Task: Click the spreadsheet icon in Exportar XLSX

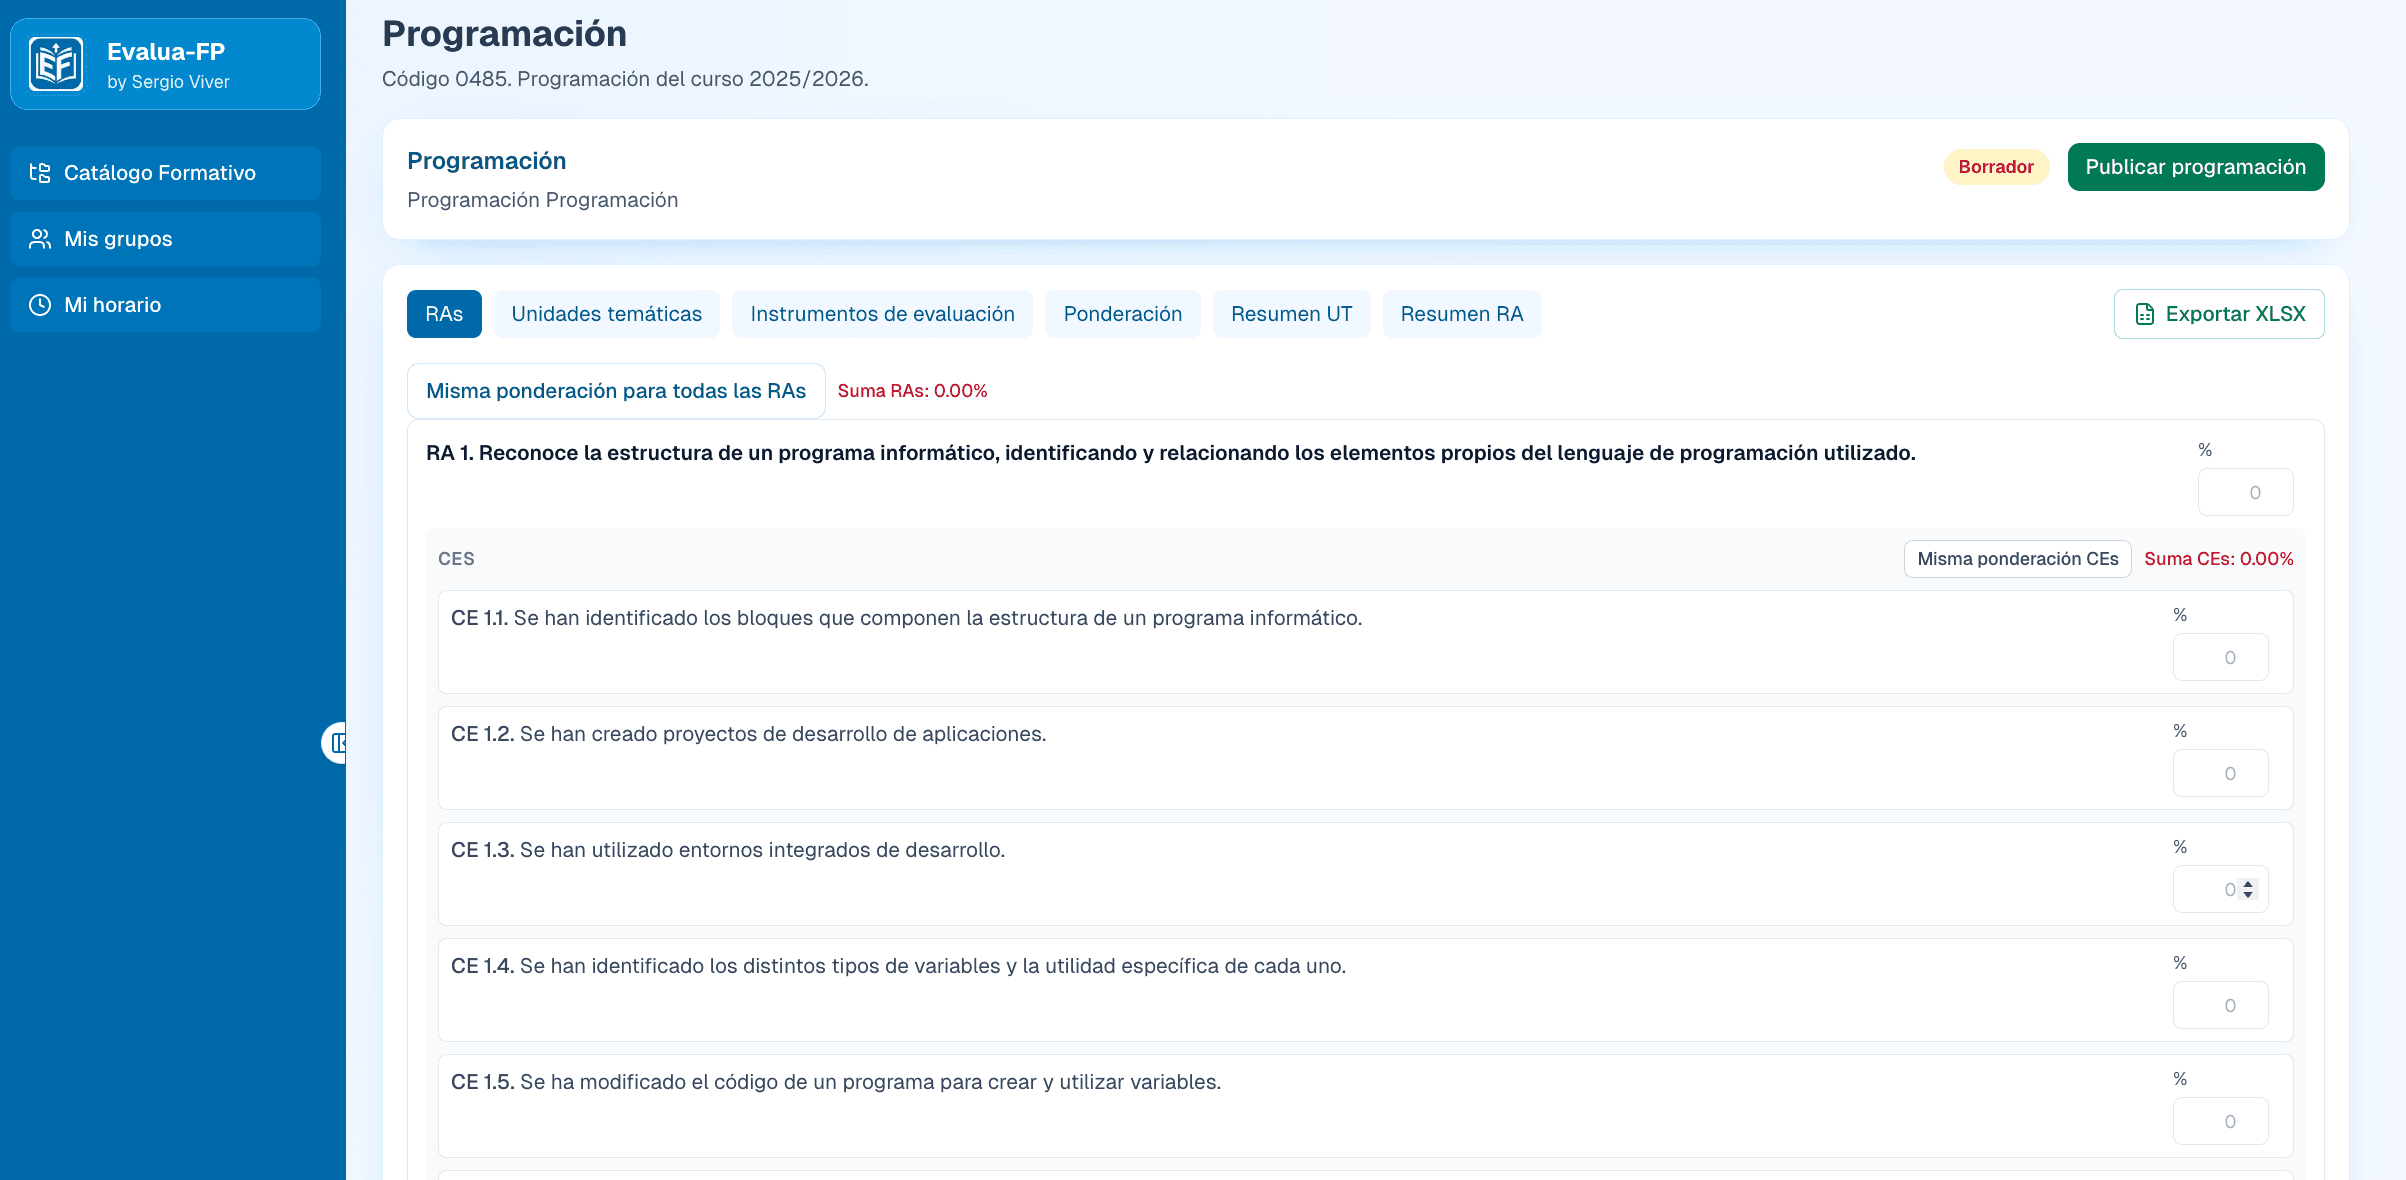Action: click(2145, 314)
